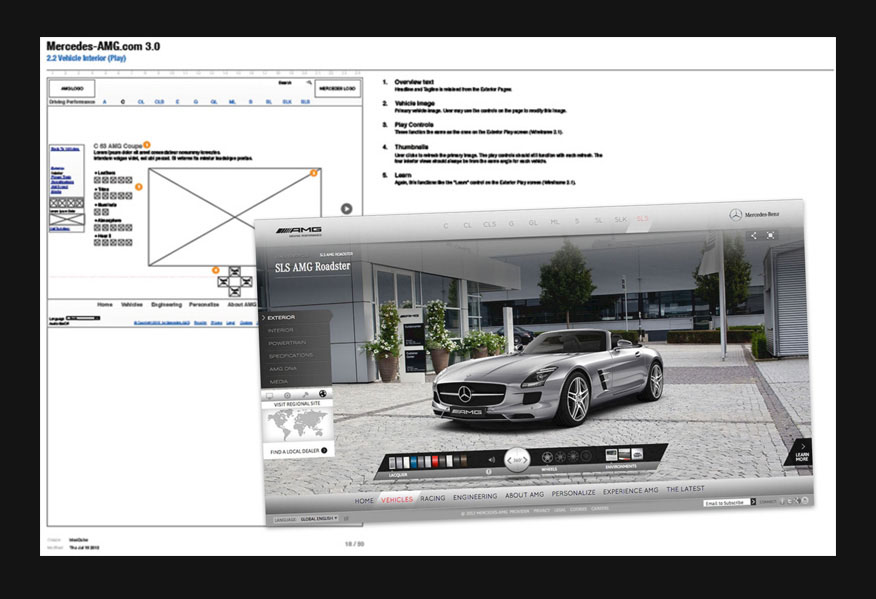876x599 pixels.
Task: Submit the email subscription arrow button
Action: tap(753, 502)
